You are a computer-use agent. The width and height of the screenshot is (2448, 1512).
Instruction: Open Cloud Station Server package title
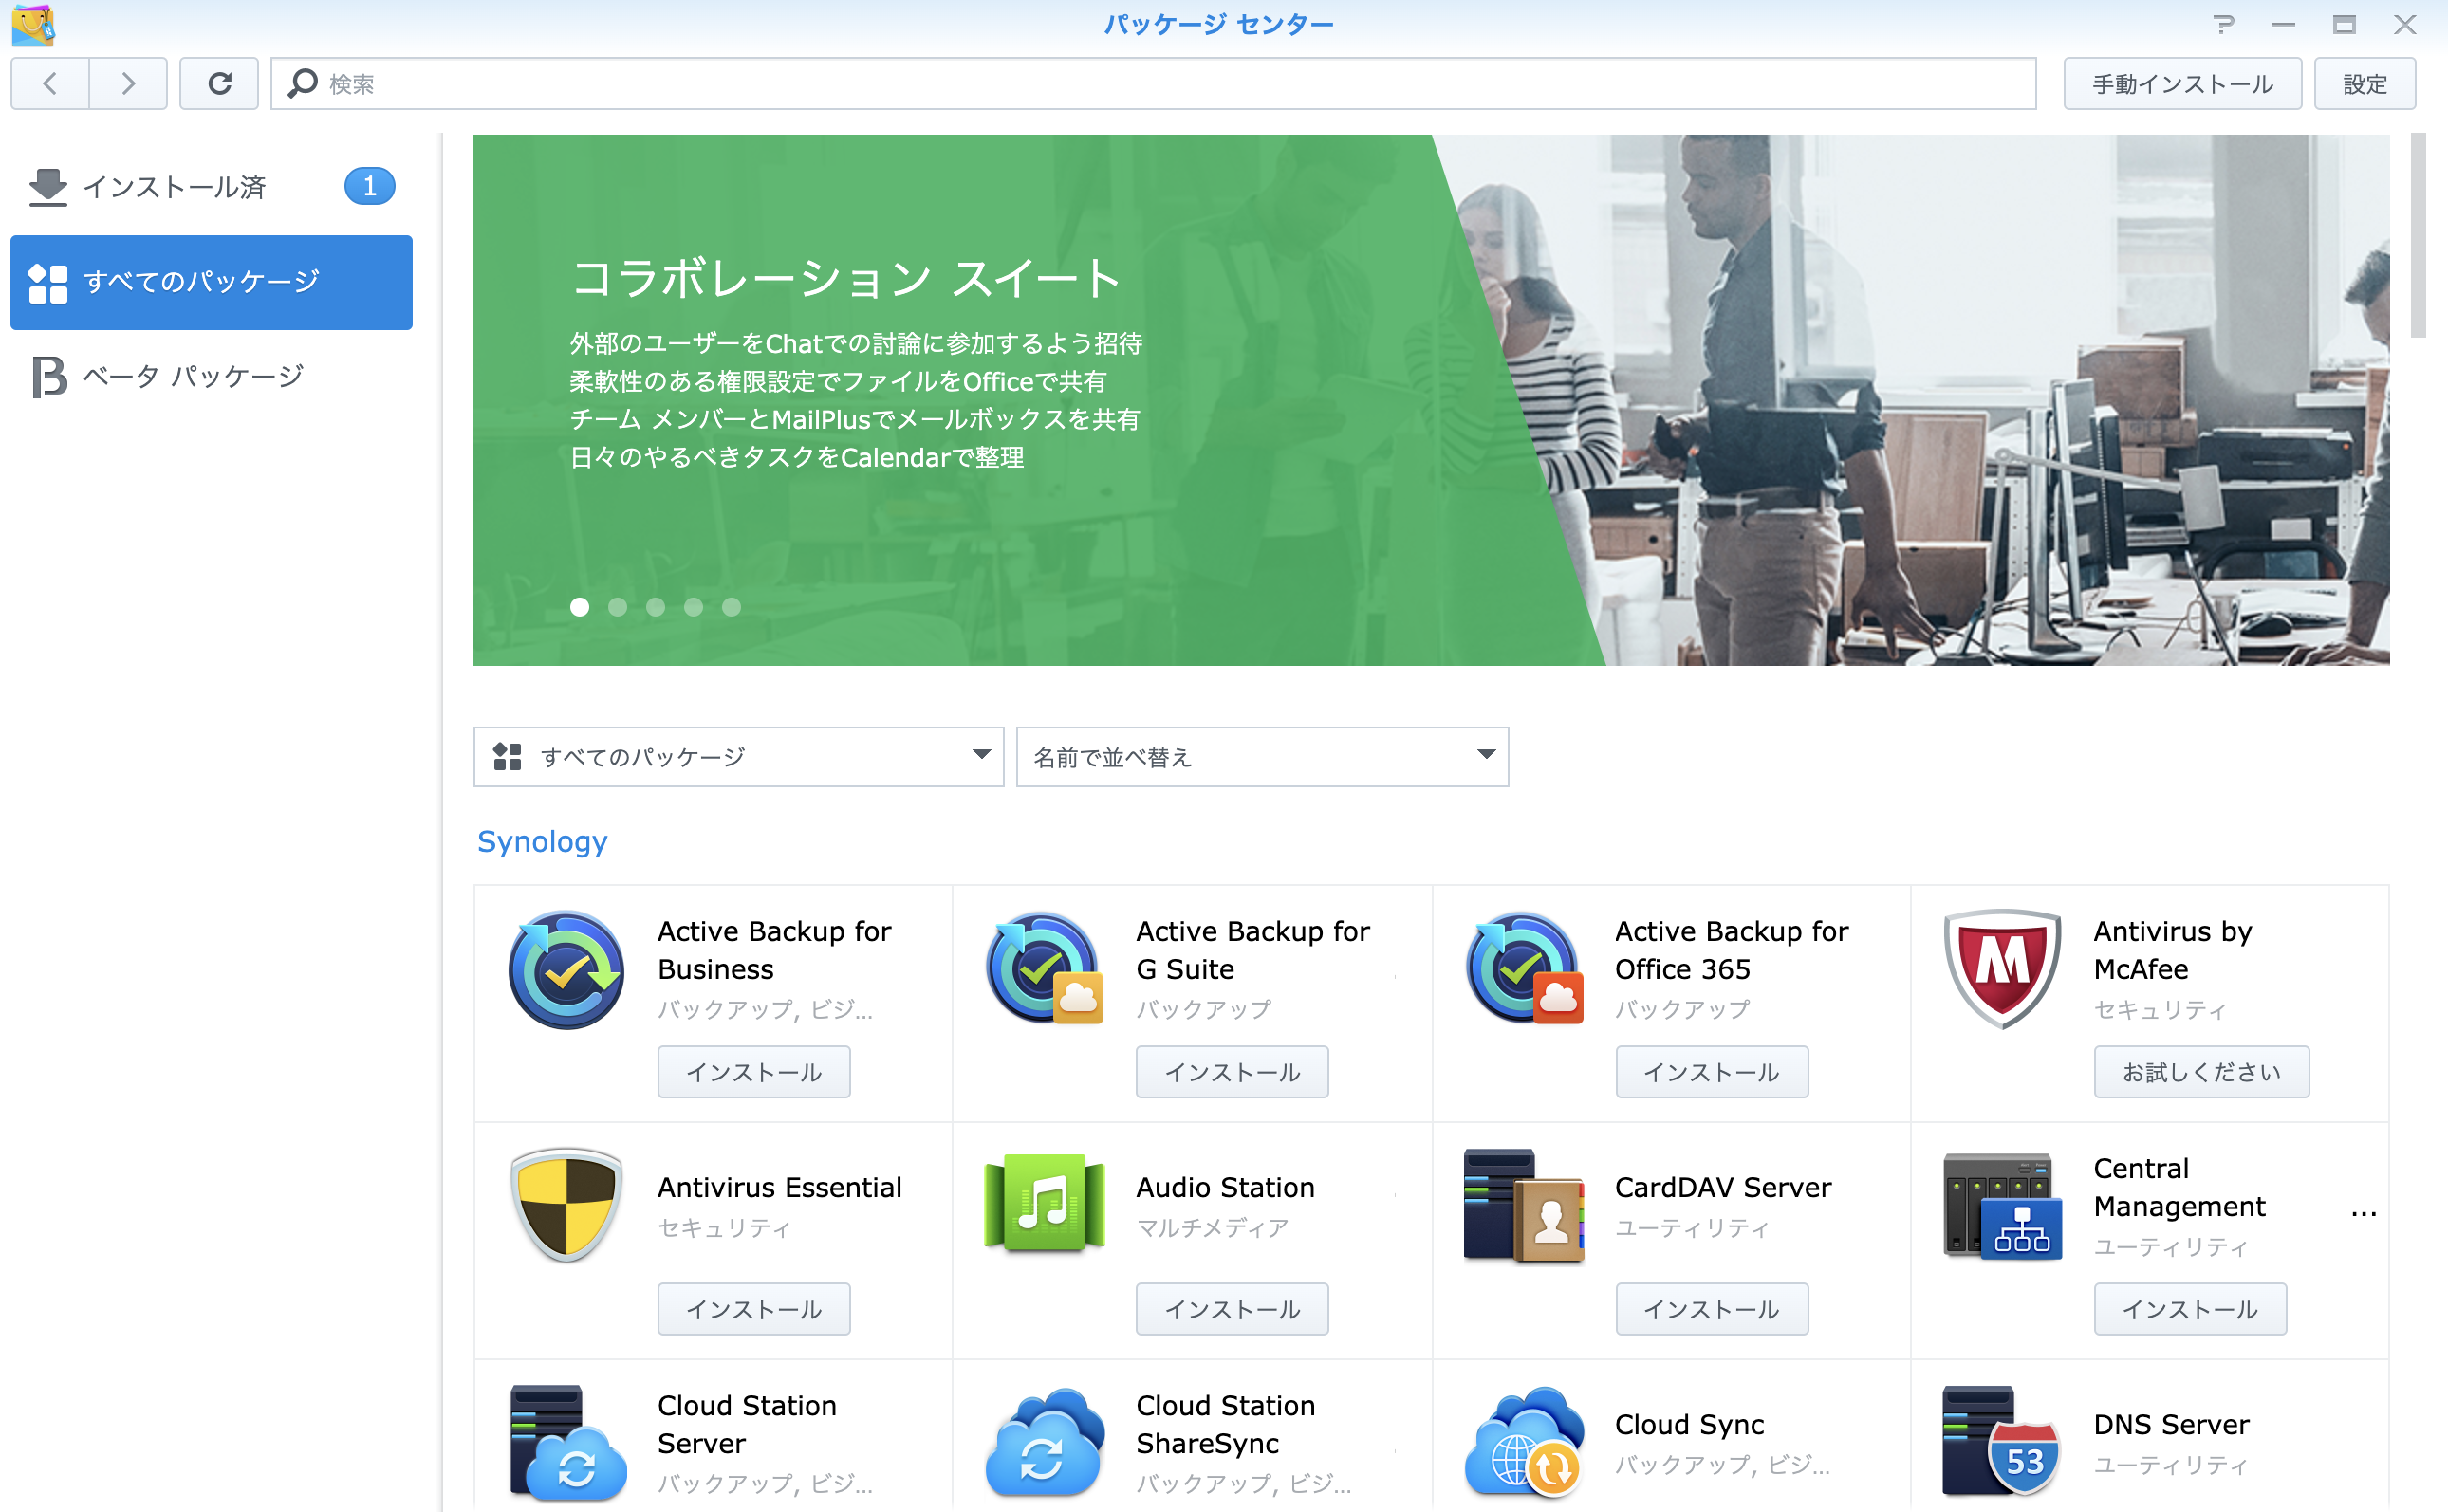coord(746,1424)
